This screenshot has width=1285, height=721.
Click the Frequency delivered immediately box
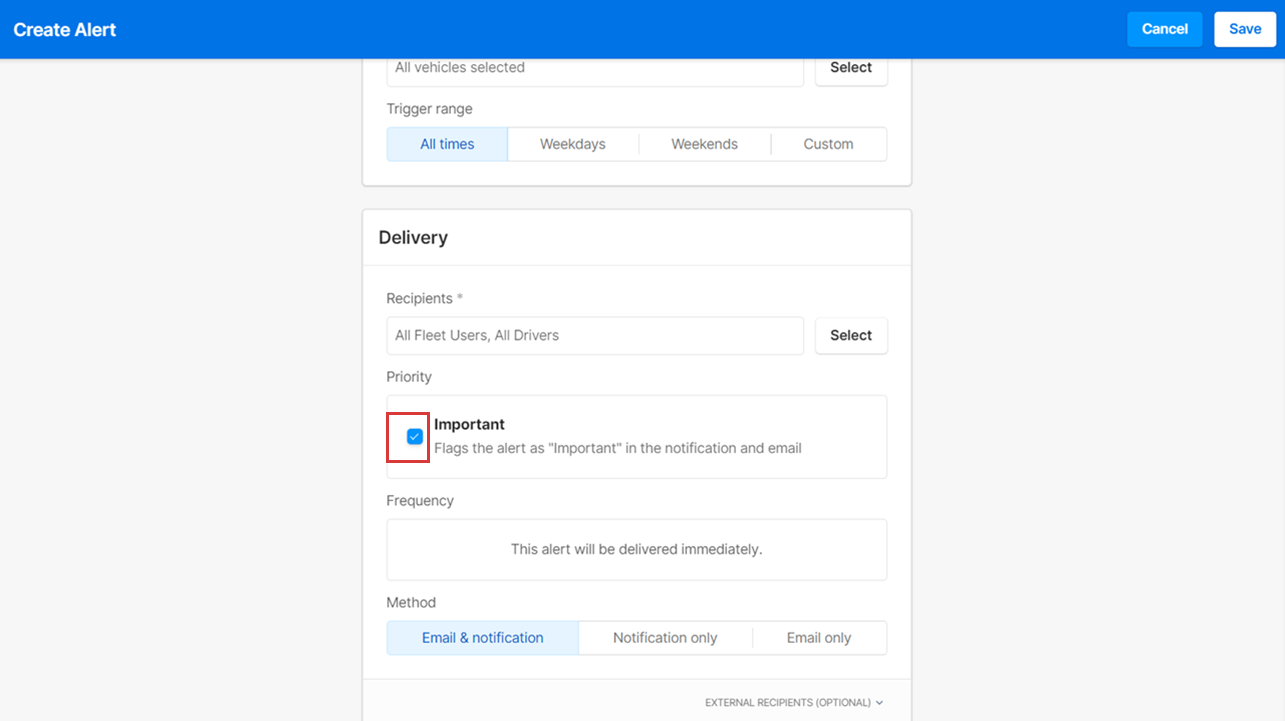(x=636, y=549)
